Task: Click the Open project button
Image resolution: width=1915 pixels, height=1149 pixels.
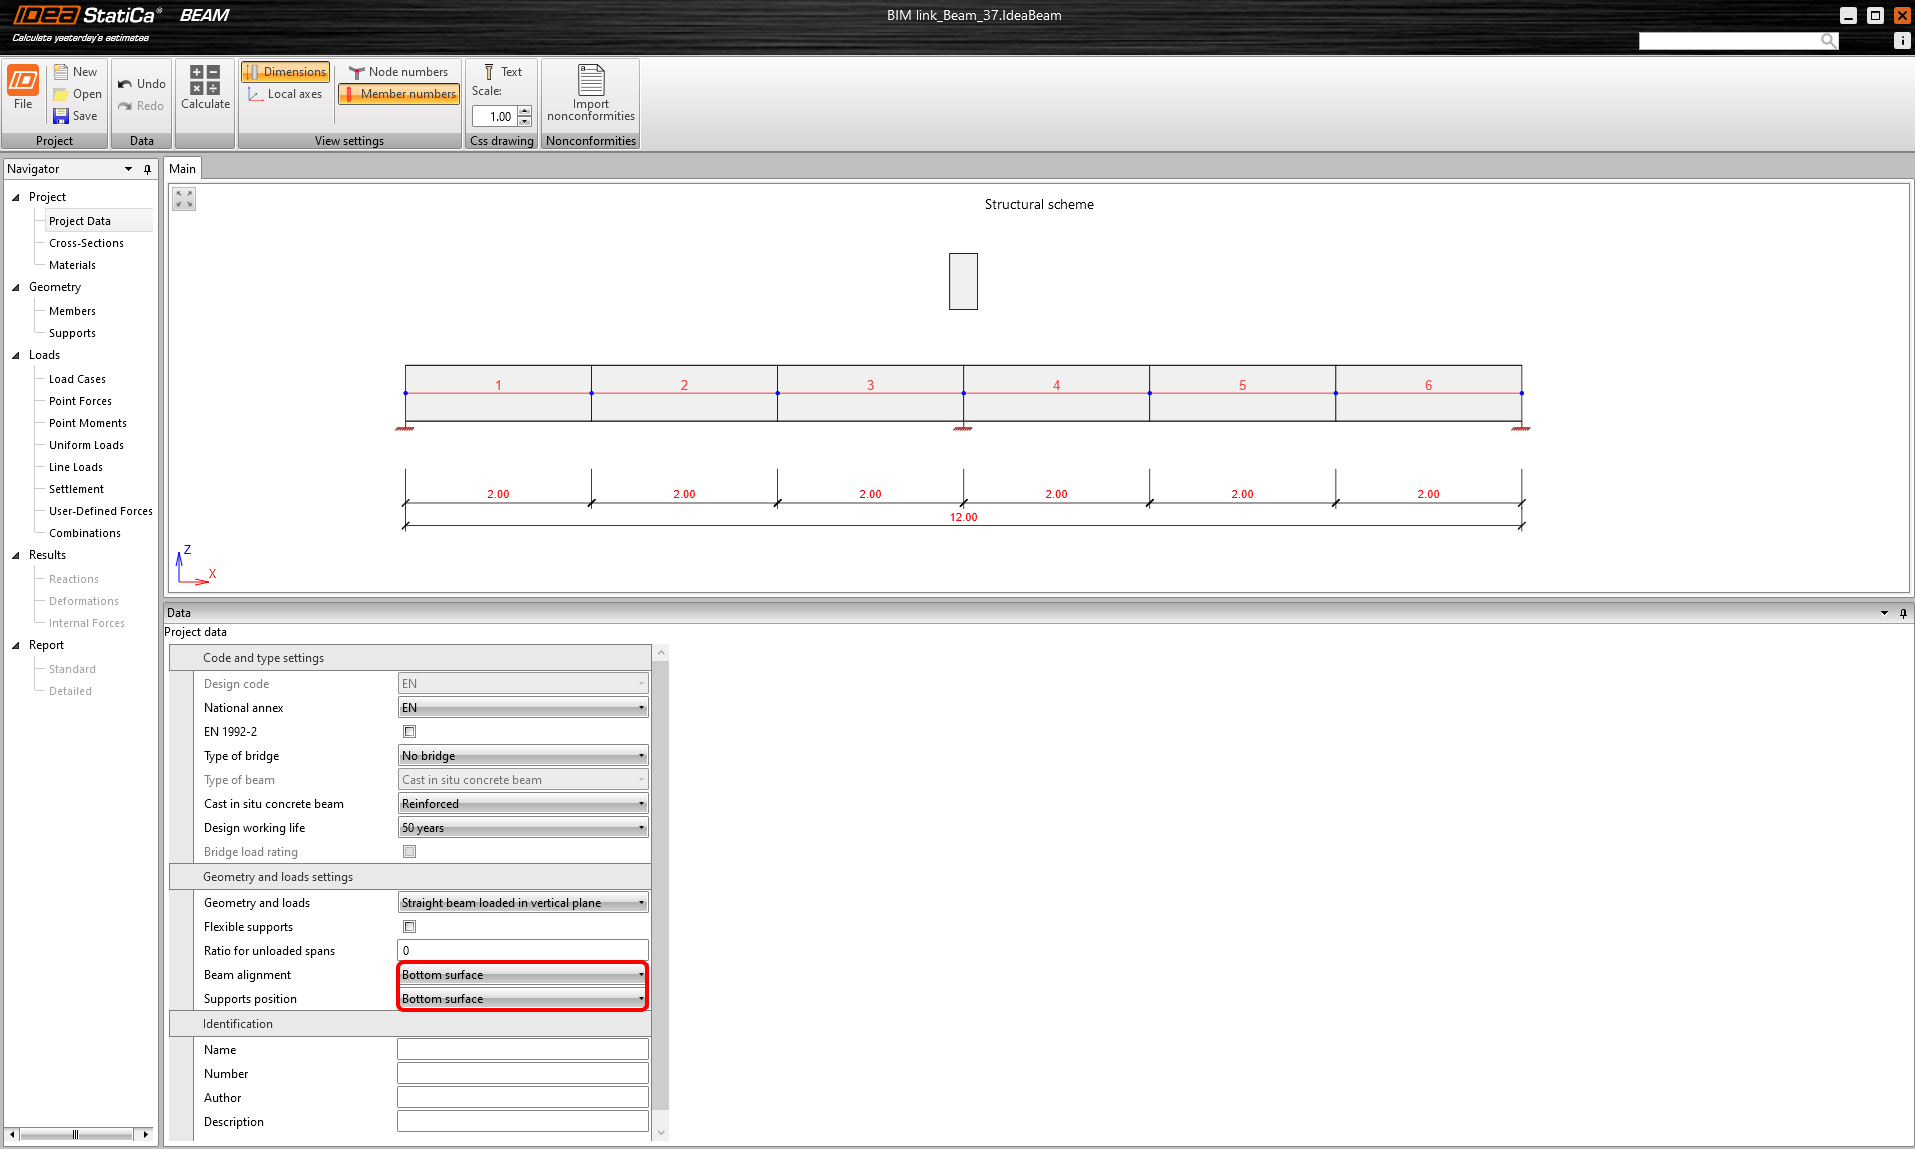Action: [78, 94]
